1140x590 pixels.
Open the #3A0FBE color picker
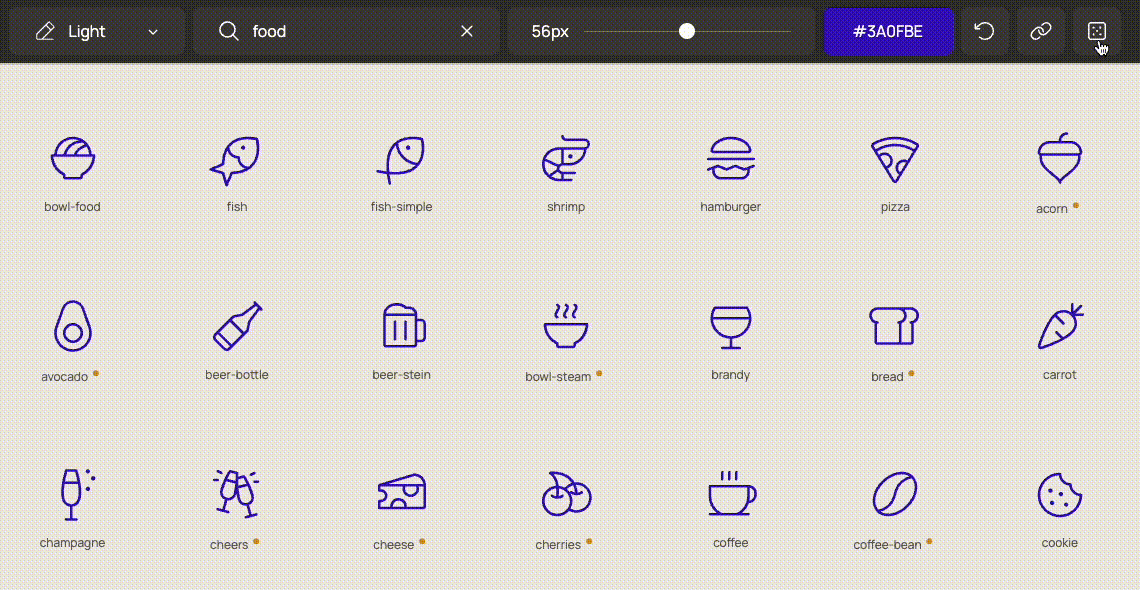(887, 32)
